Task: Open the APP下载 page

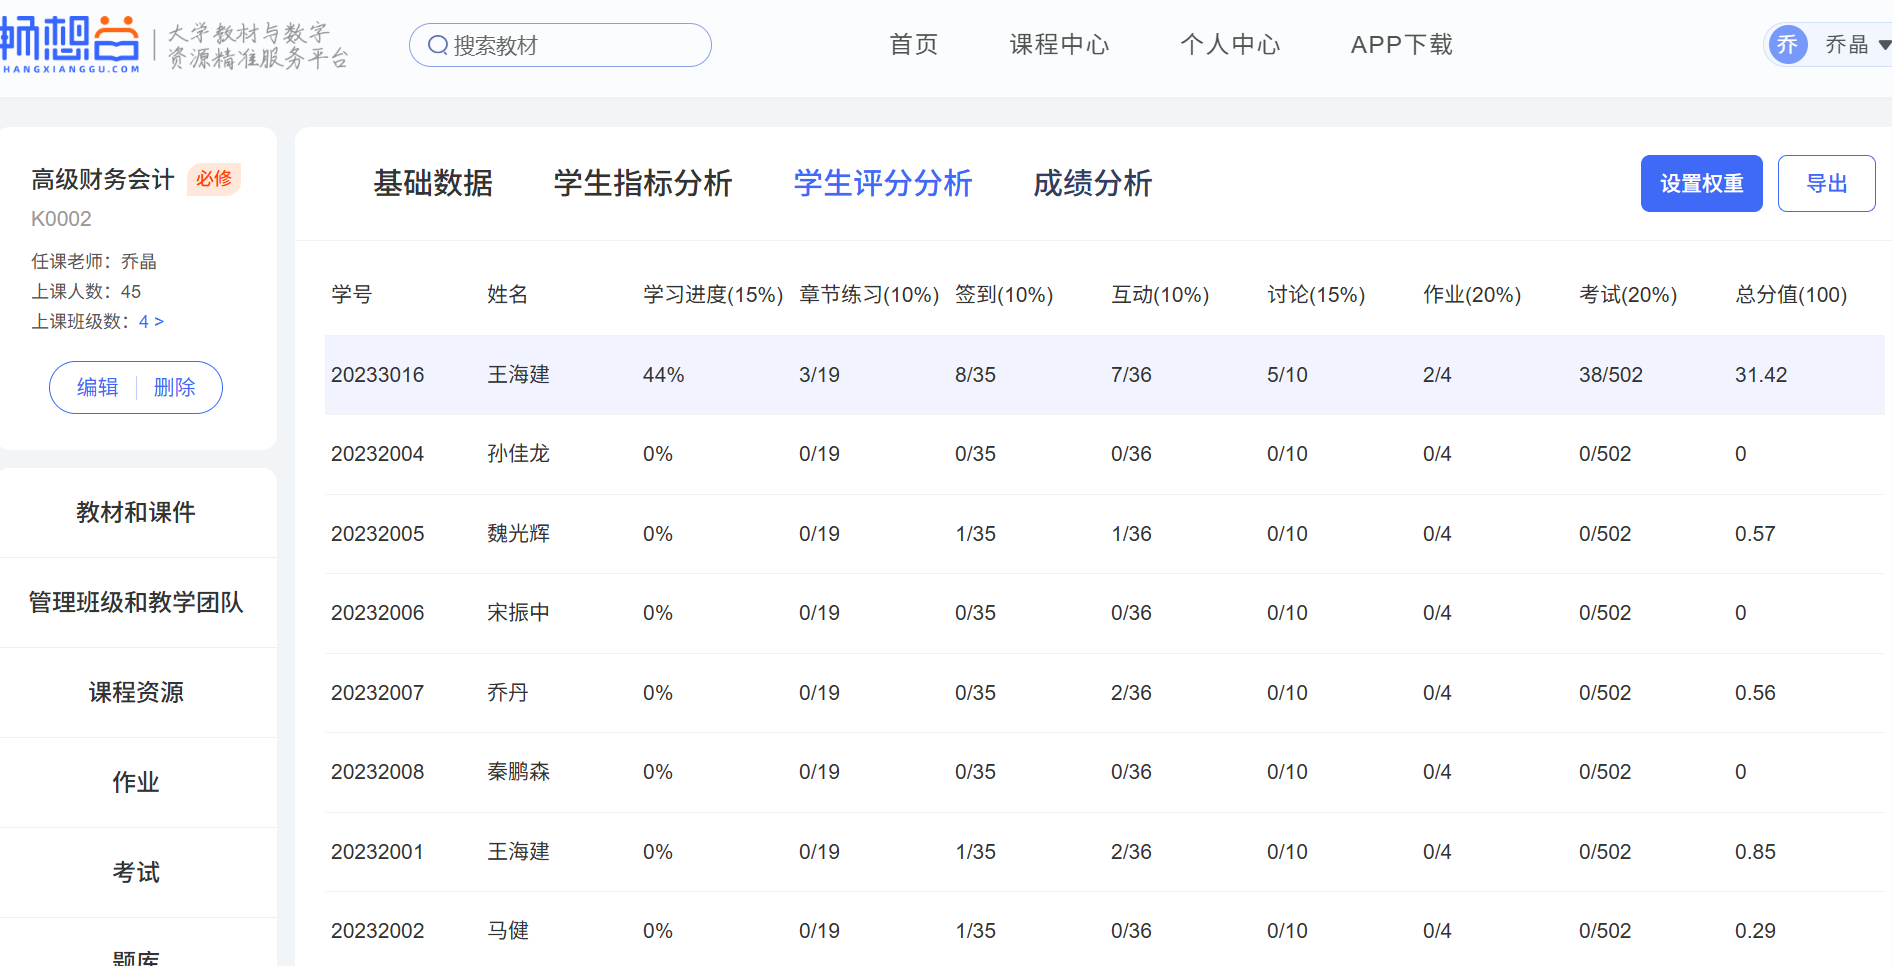Action: point(1401,45)
